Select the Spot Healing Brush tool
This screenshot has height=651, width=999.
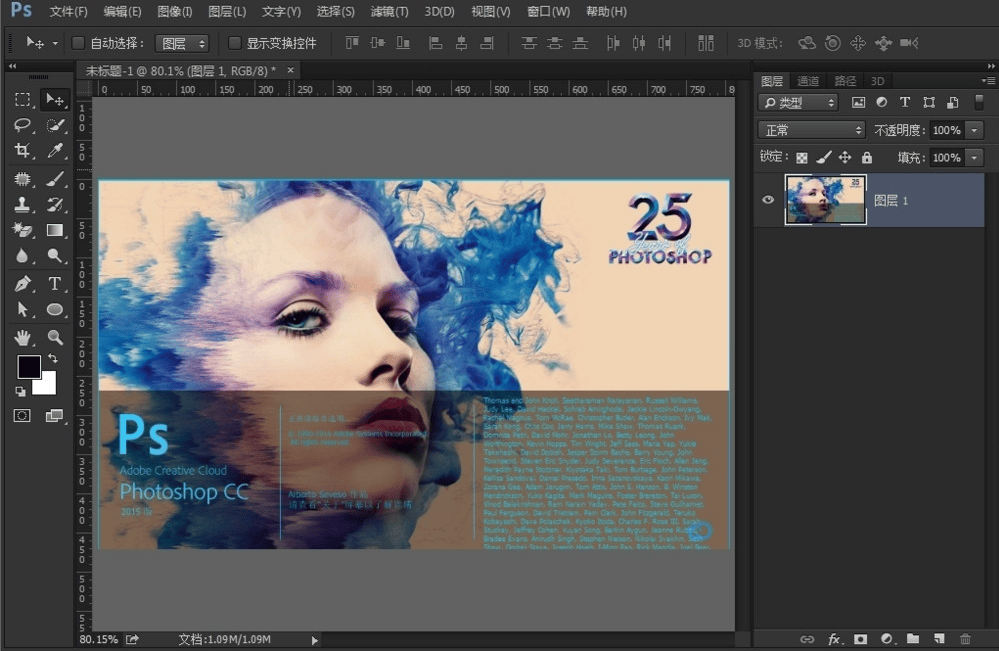pos(22,179)
